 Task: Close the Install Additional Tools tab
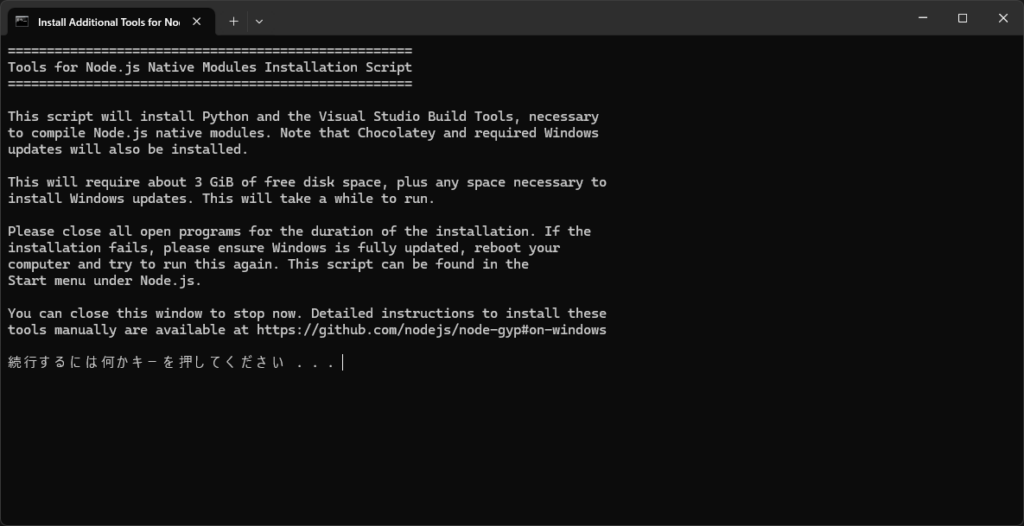pyautogui.click(x=197, y=22)
